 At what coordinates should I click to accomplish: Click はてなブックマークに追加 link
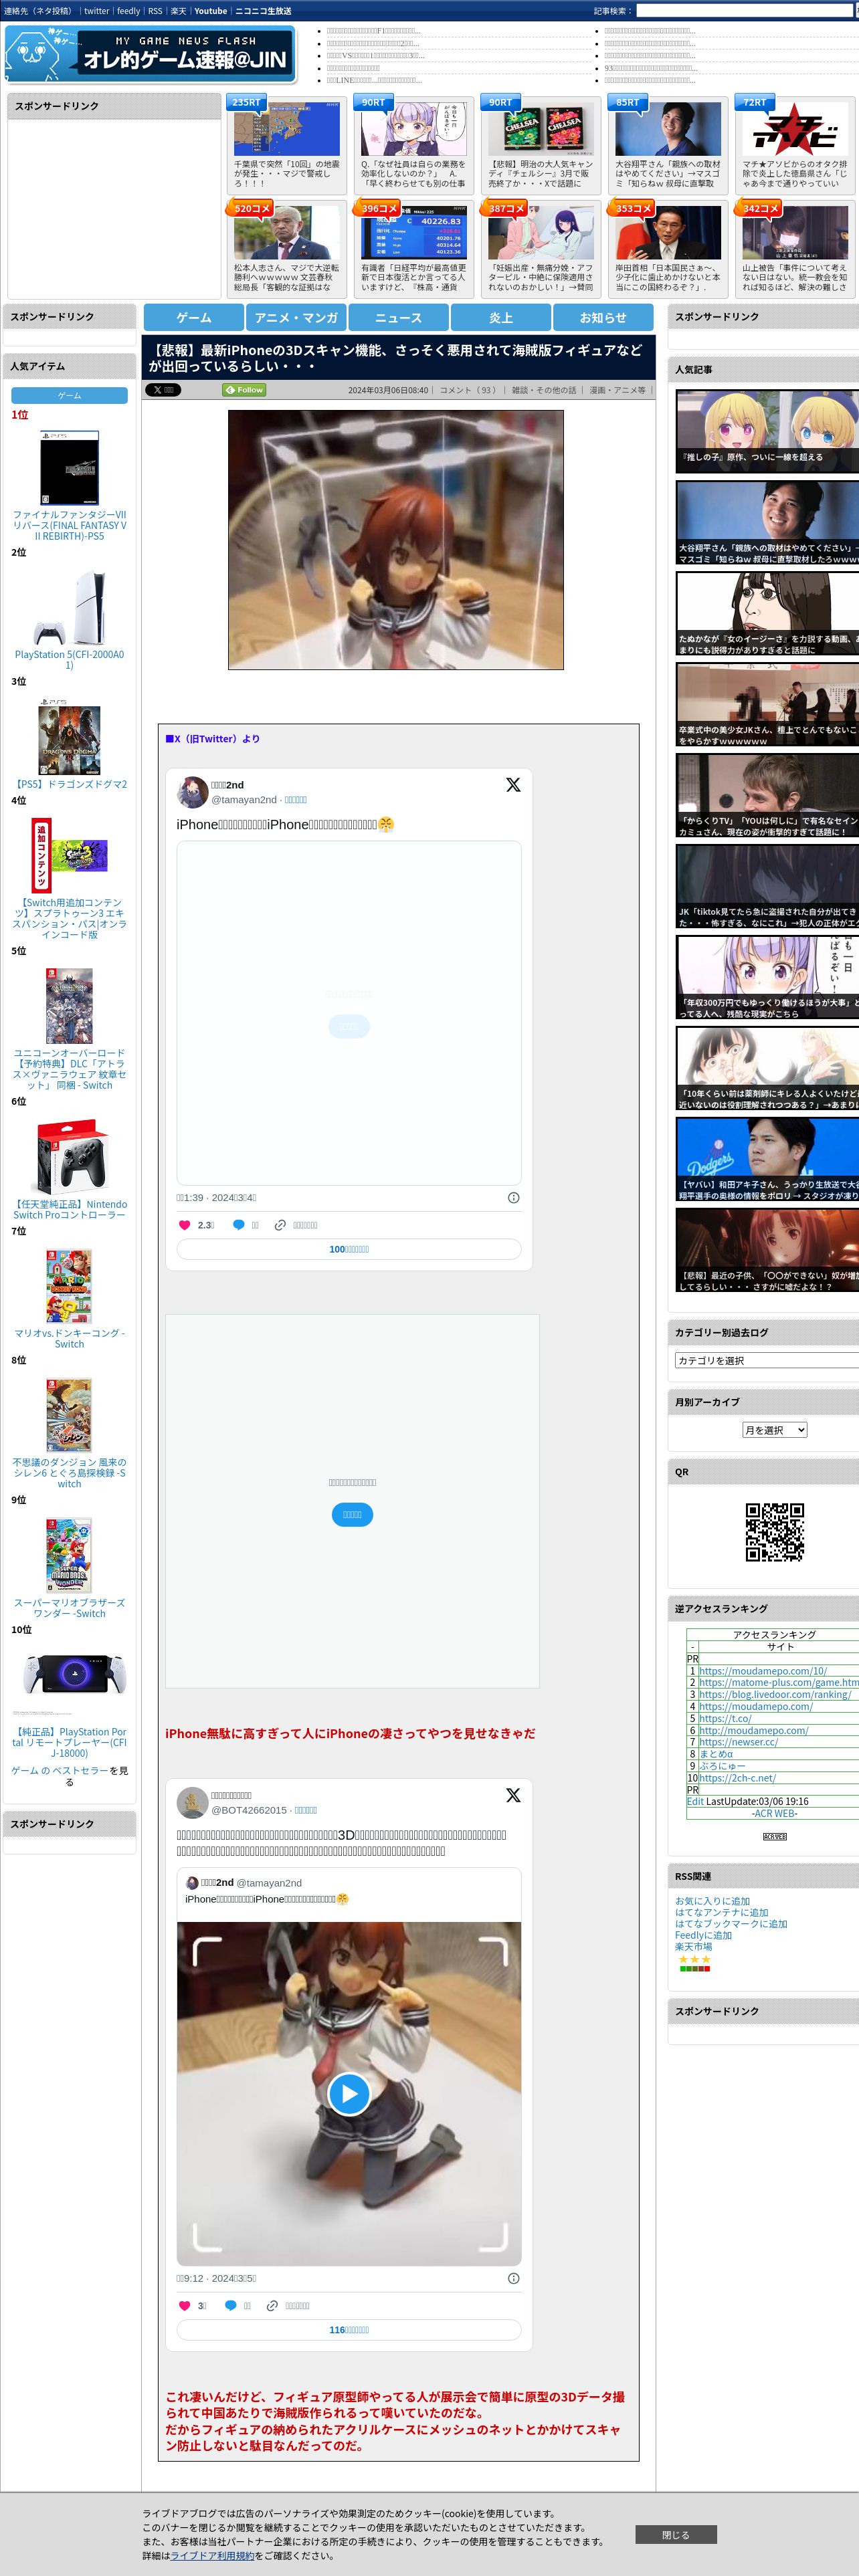(x=731, y=1923)
